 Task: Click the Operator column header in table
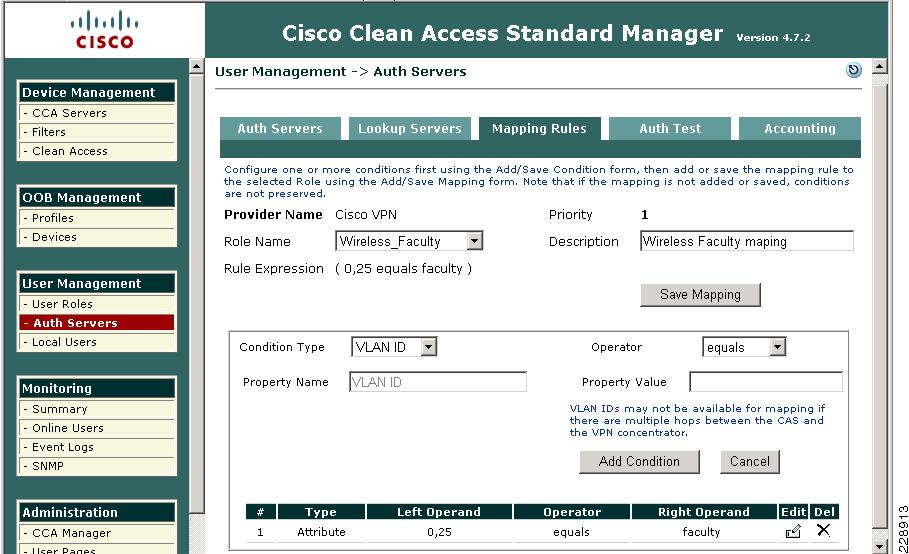click(572, 512)
